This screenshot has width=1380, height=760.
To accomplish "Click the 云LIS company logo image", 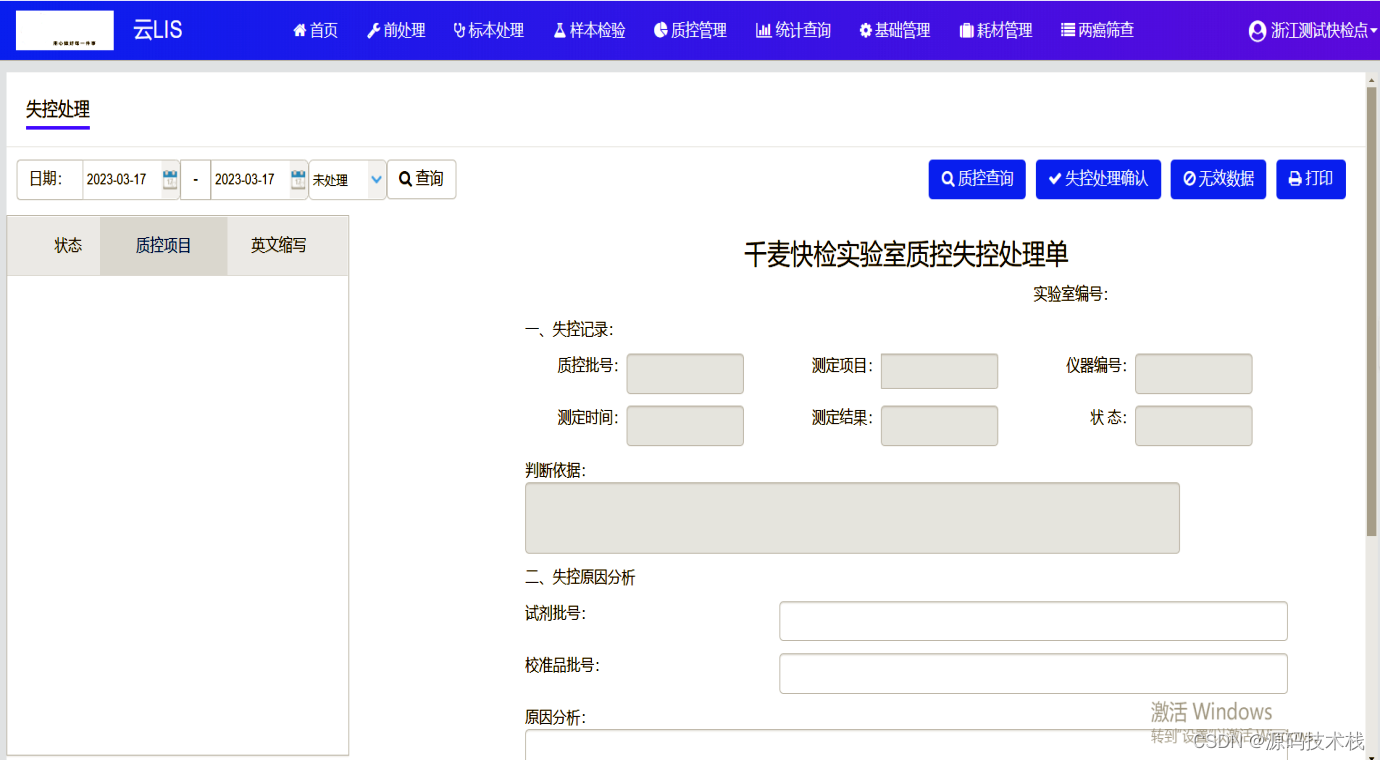I will 65,31.
